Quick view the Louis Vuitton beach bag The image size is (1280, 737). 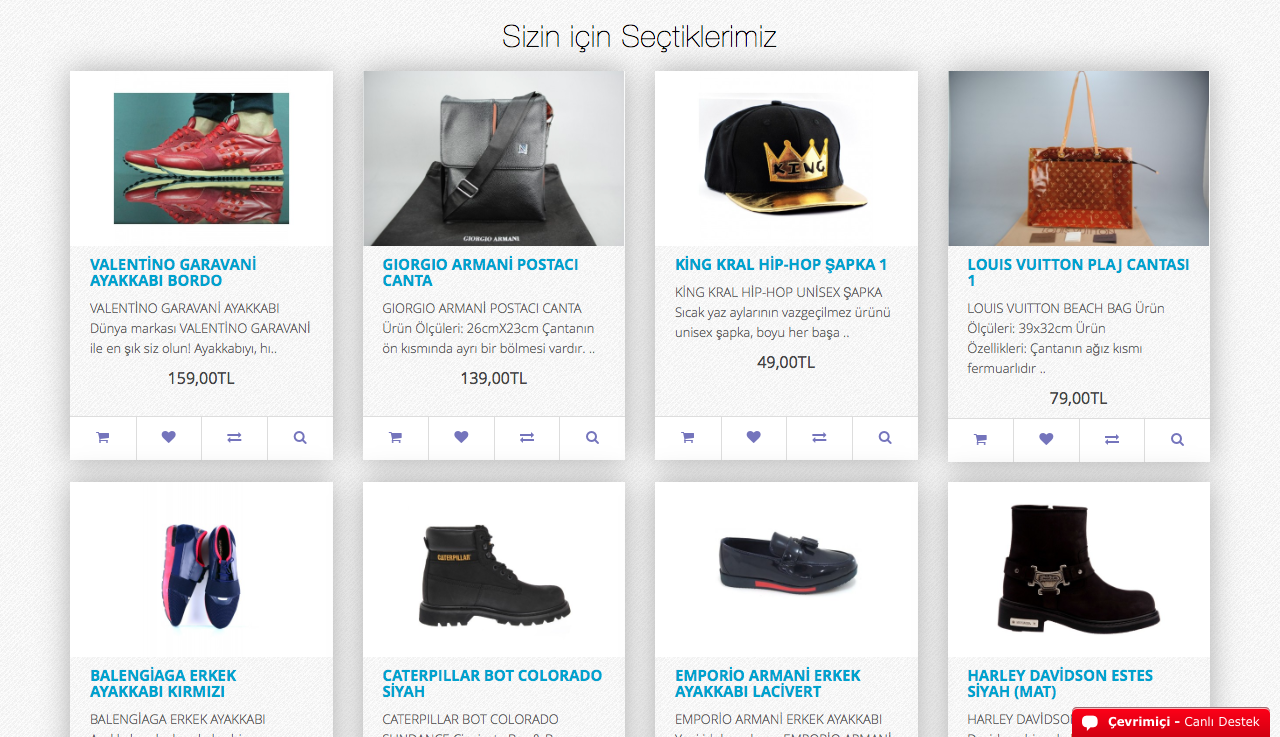(1177, 439)
